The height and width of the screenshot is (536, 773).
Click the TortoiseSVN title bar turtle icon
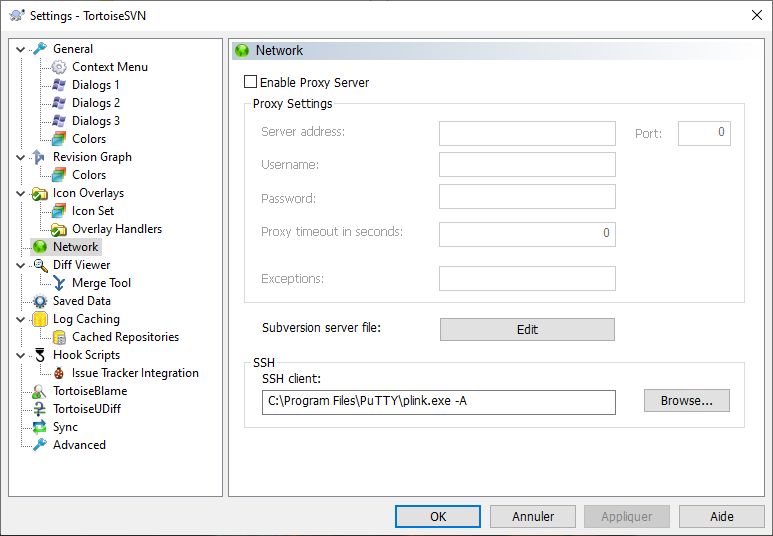pyautogui.click(x=17, y=15)
